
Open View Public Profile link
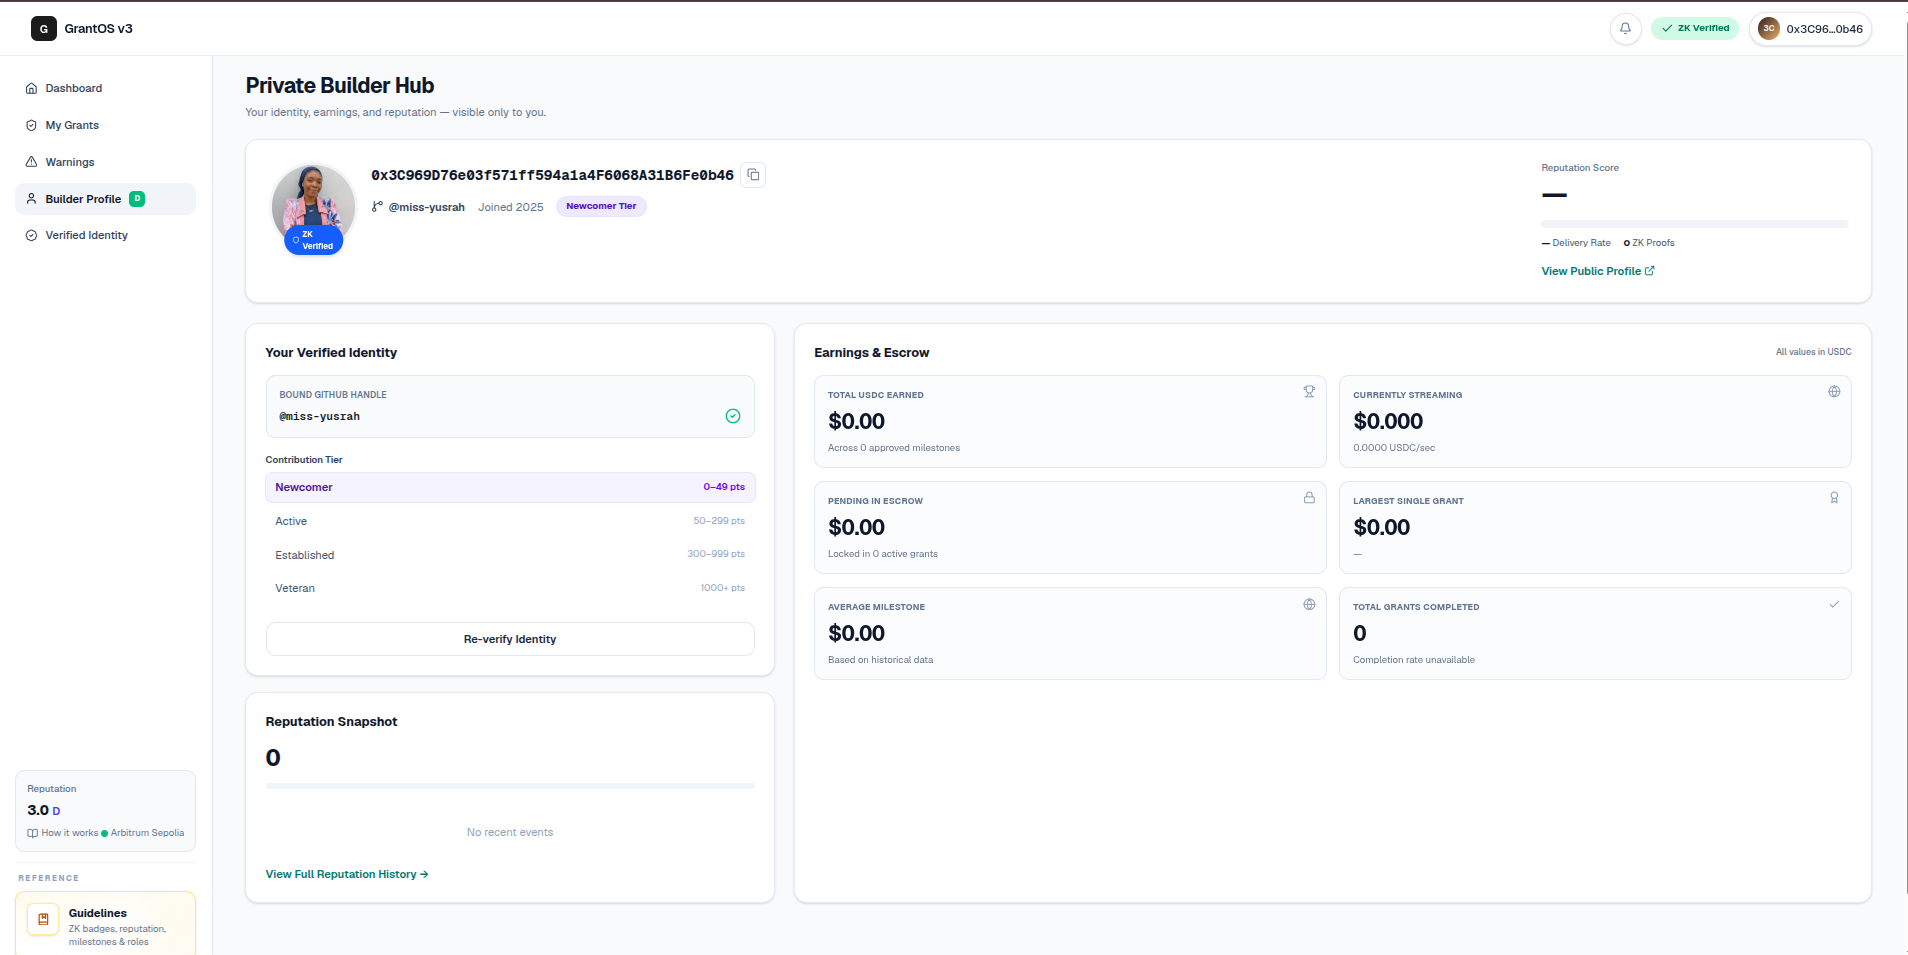pos(1597,271)
